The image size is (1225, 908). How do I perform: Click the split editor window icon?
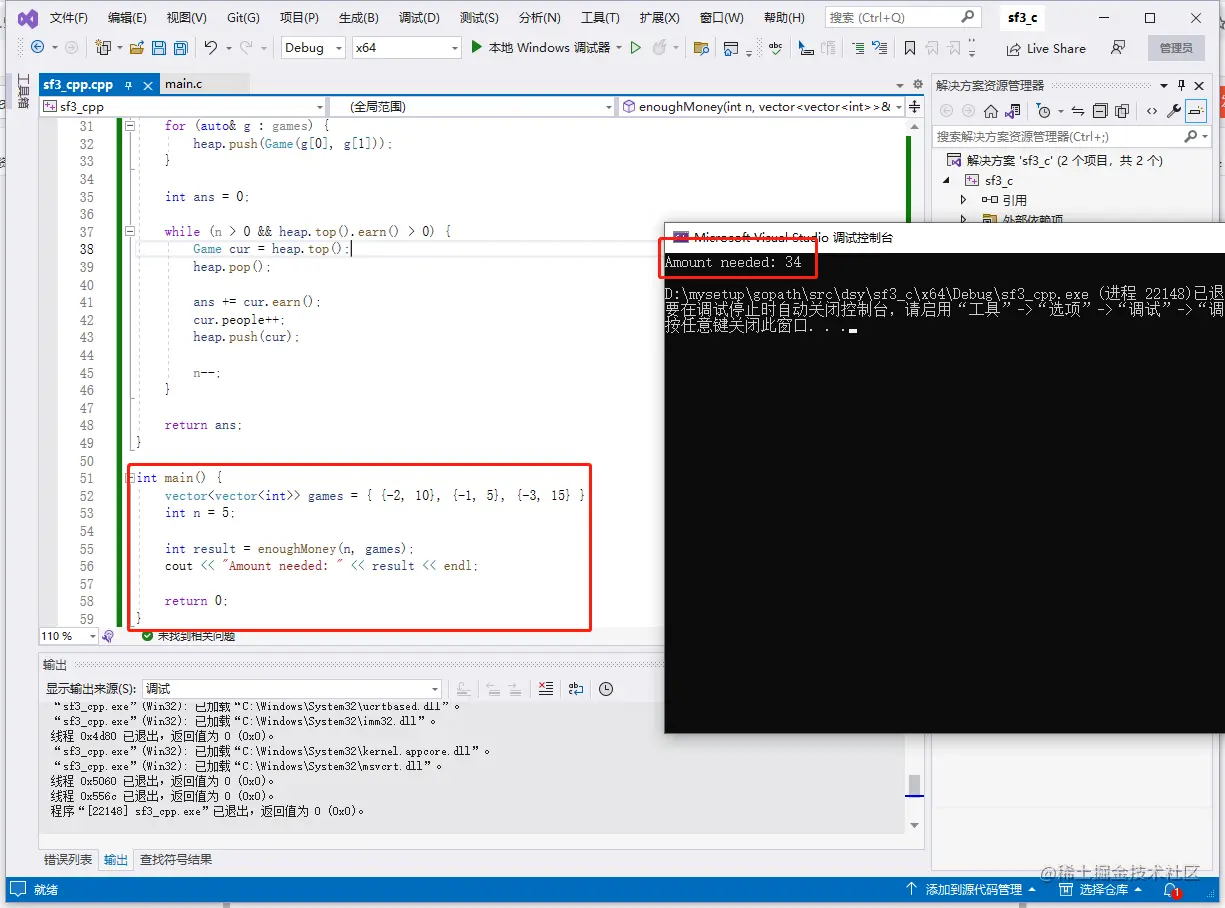916,106
